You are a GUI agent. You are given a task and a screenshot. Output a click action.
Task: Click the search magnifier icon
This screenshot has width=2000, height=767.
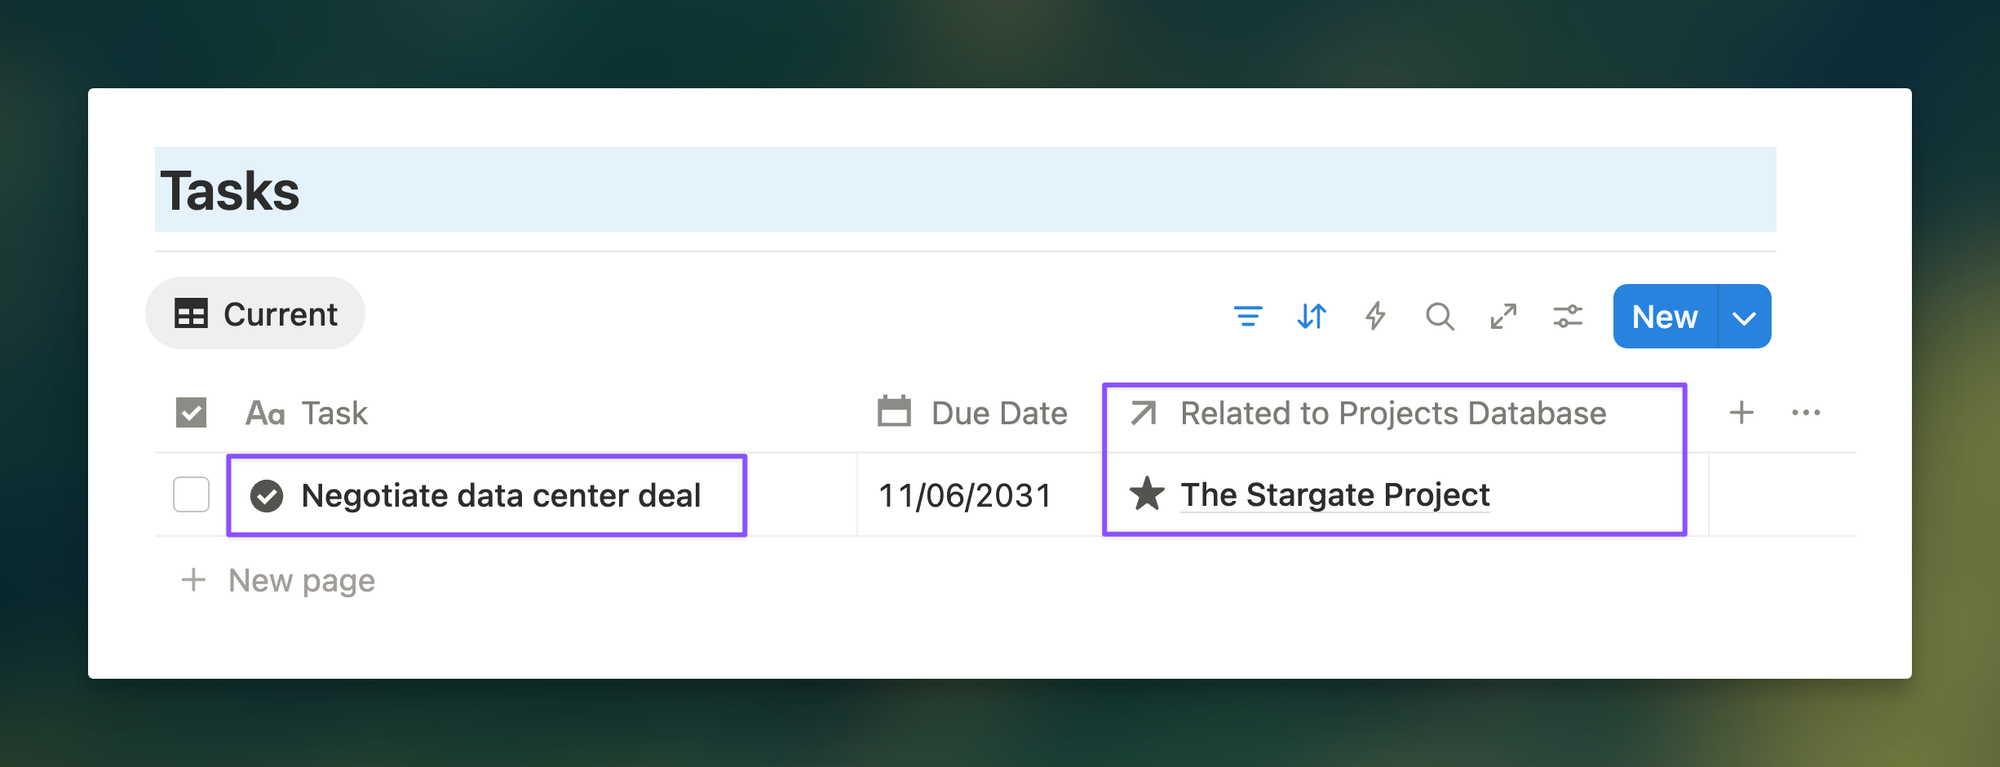tap(1439, 317)
